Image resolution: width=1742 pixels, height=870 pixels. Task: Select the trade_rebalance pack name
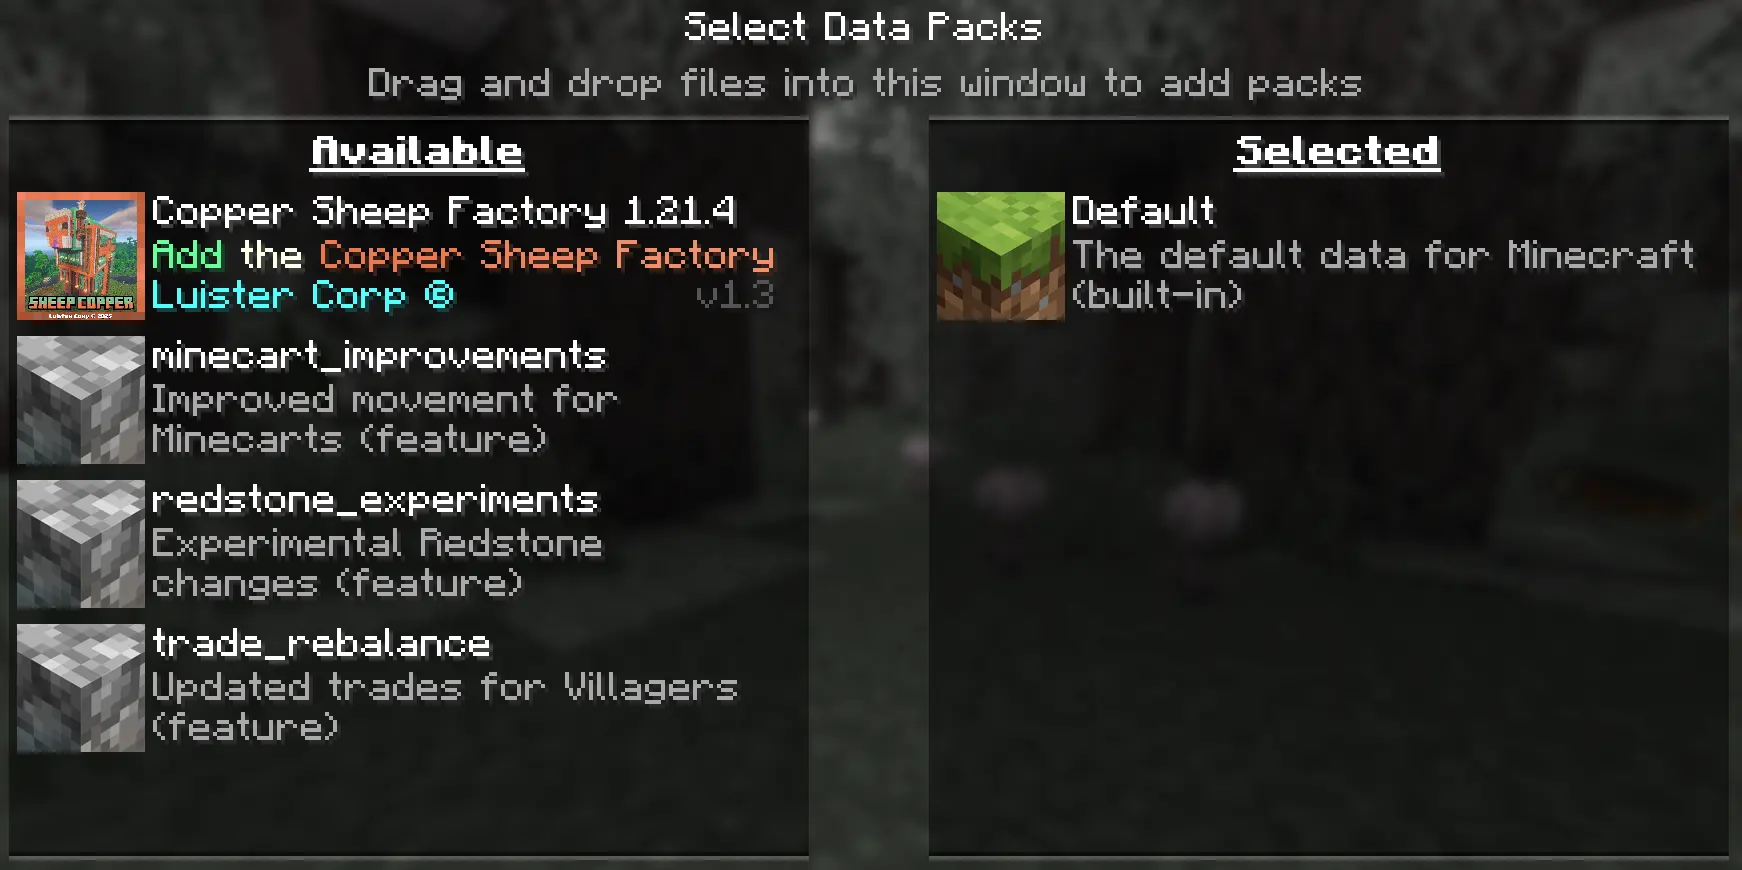pyautogui.click(x=321, y=644)
